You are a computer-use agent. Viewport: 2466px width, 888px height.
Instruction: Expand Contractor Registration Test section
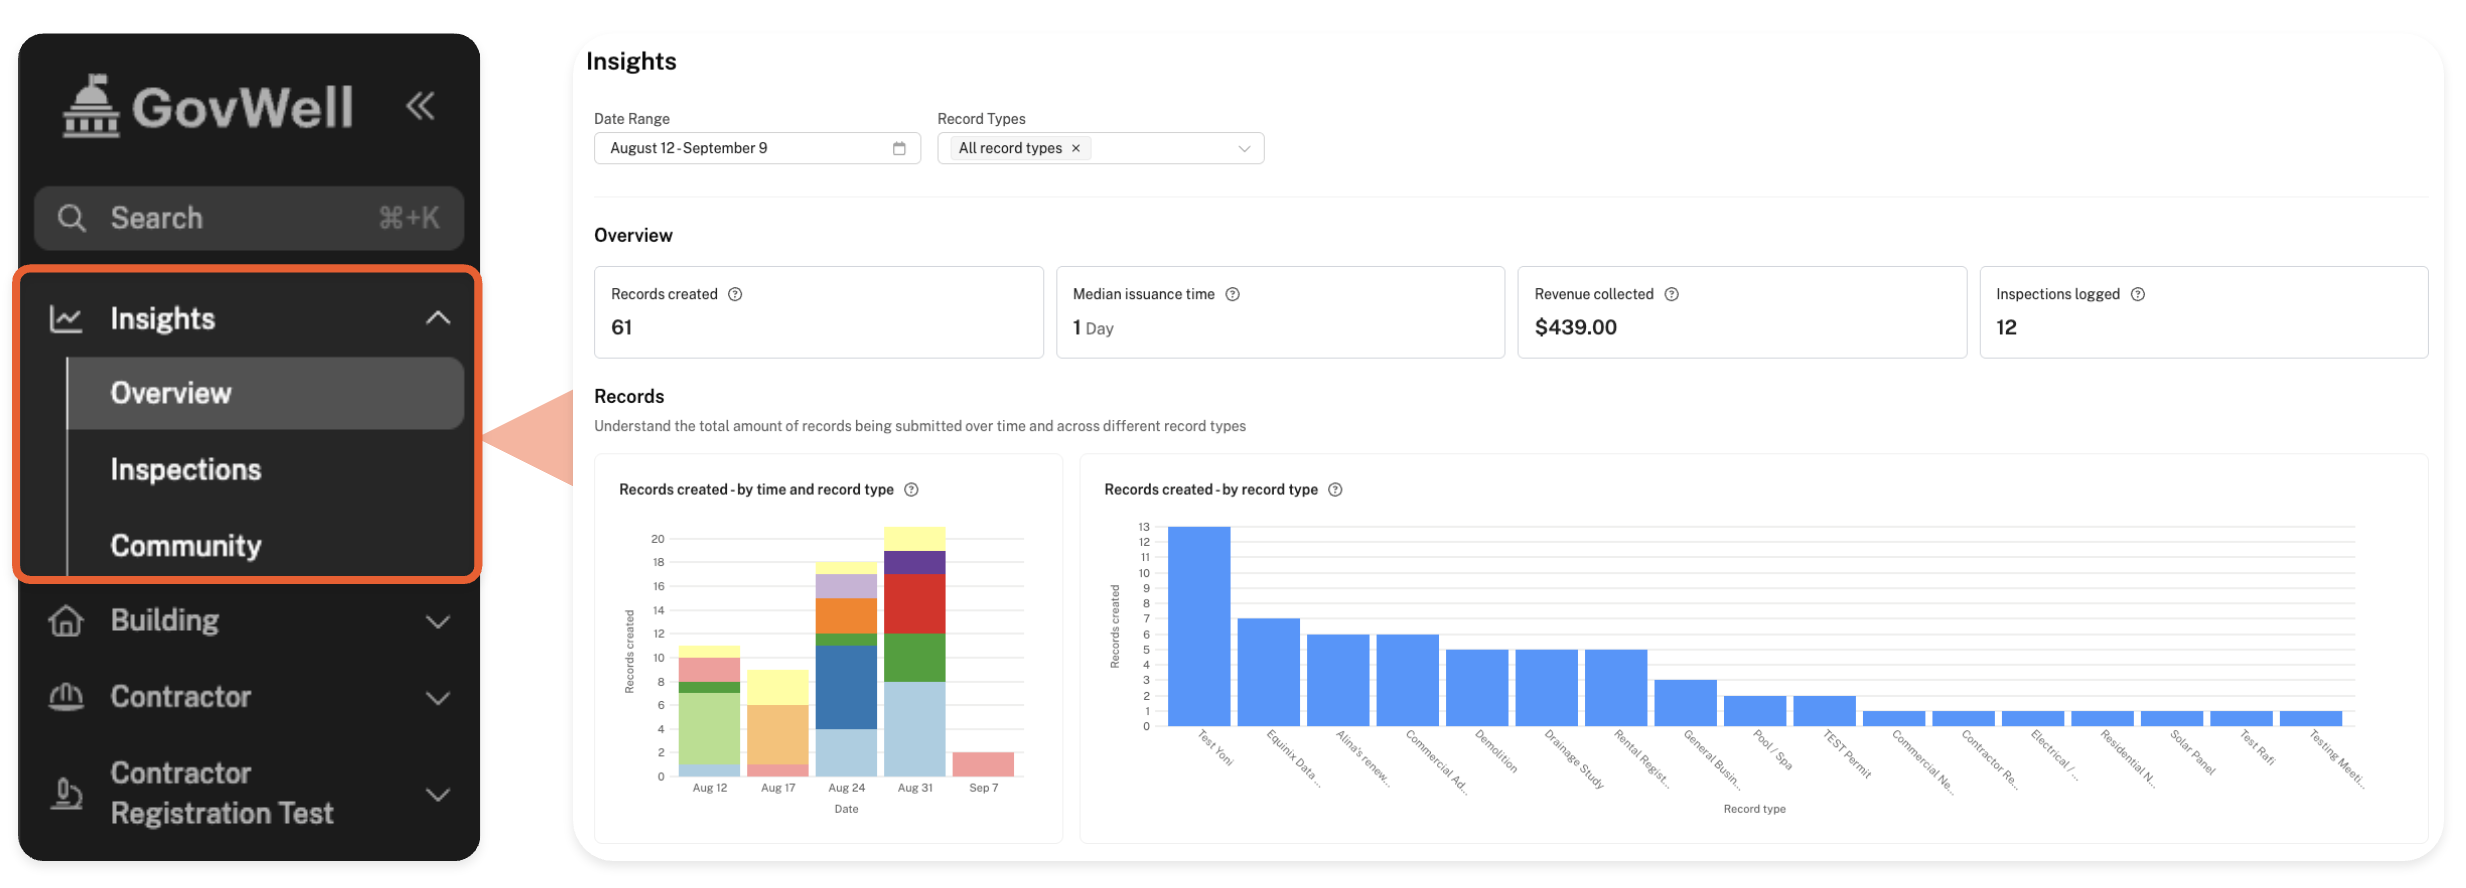437,794
